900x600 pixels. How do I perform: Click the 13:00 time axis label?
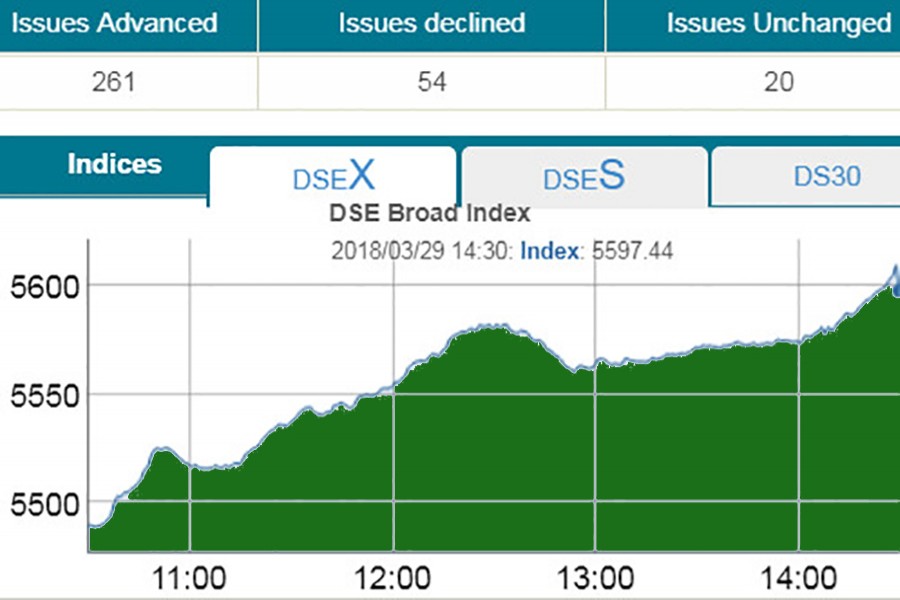pos(596,578)
